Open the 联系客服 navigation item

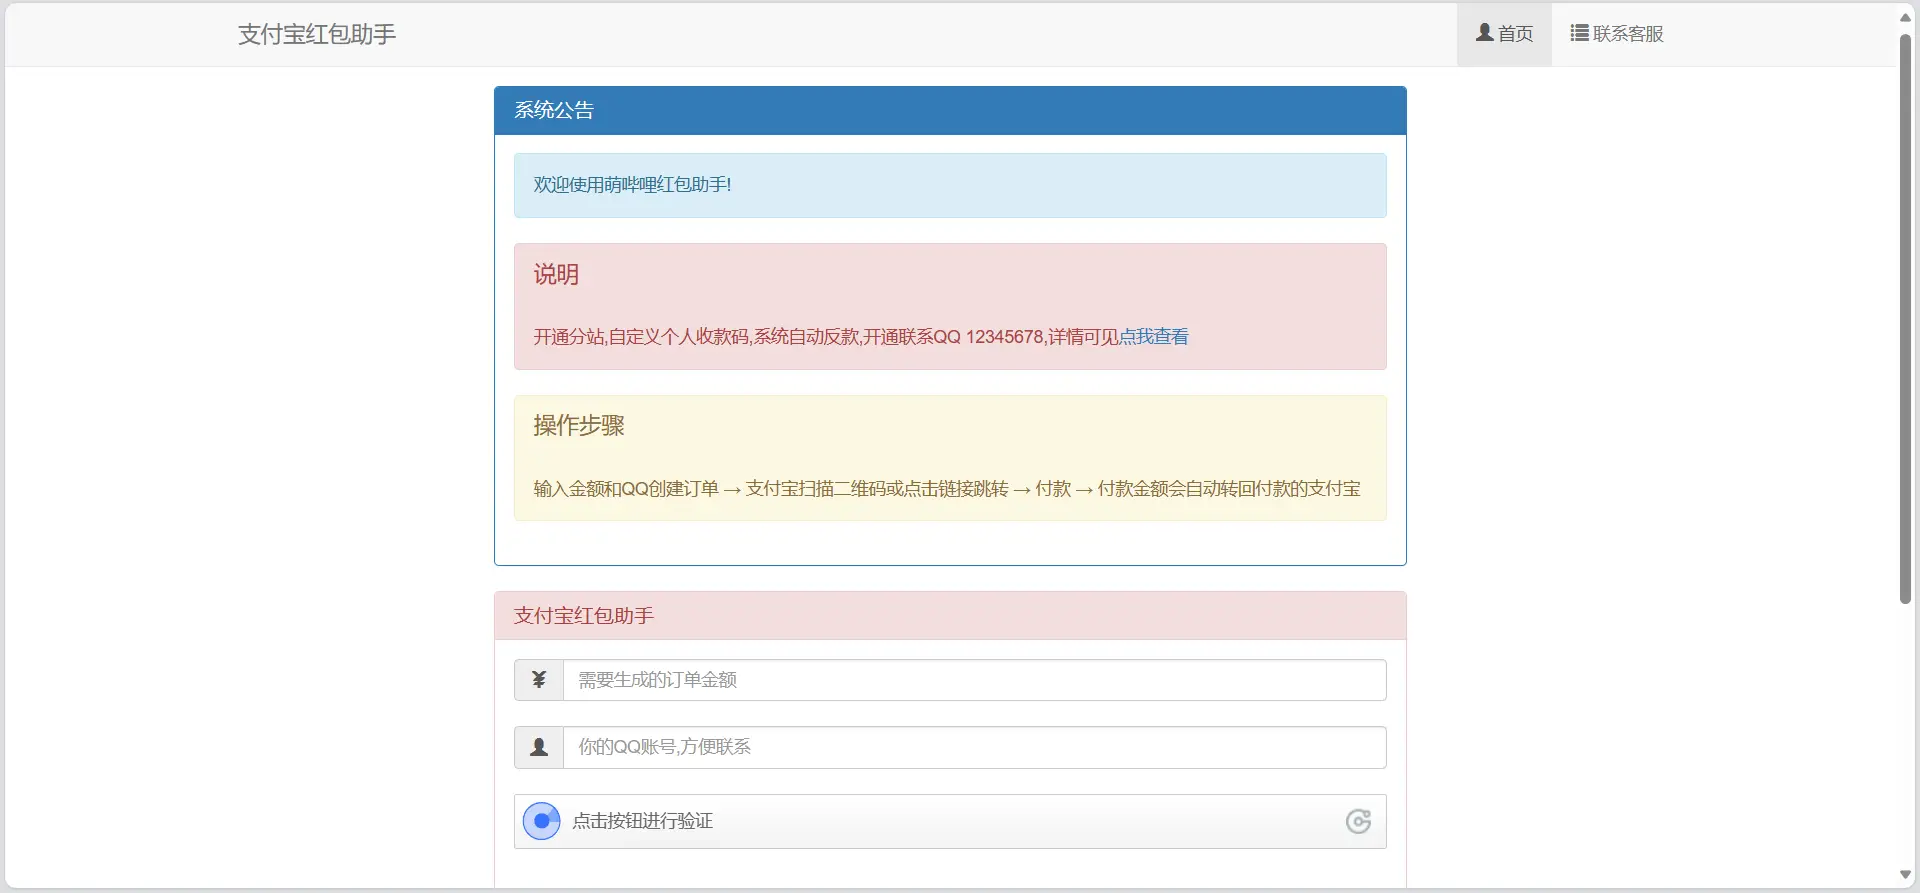[x=1617, y=34]
